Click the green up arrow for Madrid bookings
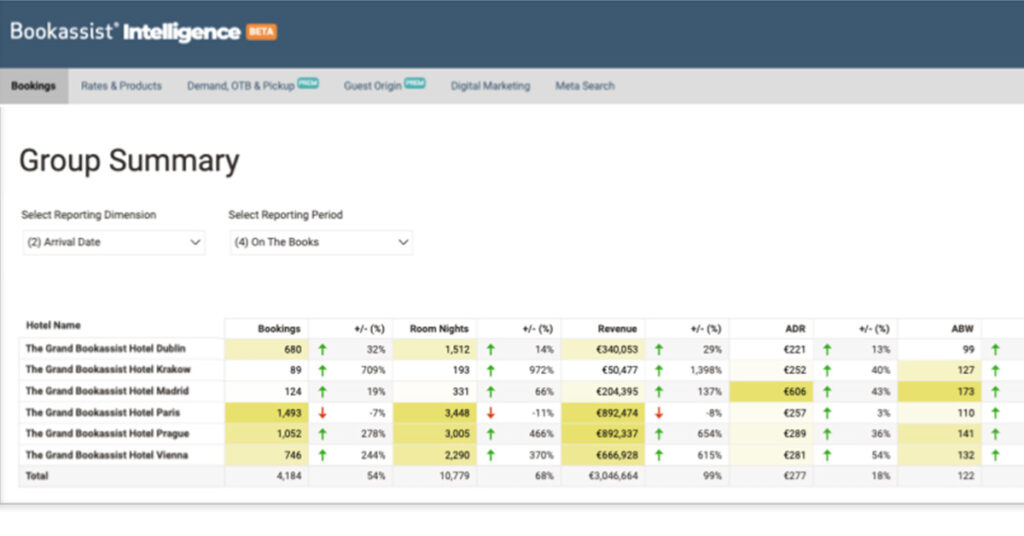 322,392
